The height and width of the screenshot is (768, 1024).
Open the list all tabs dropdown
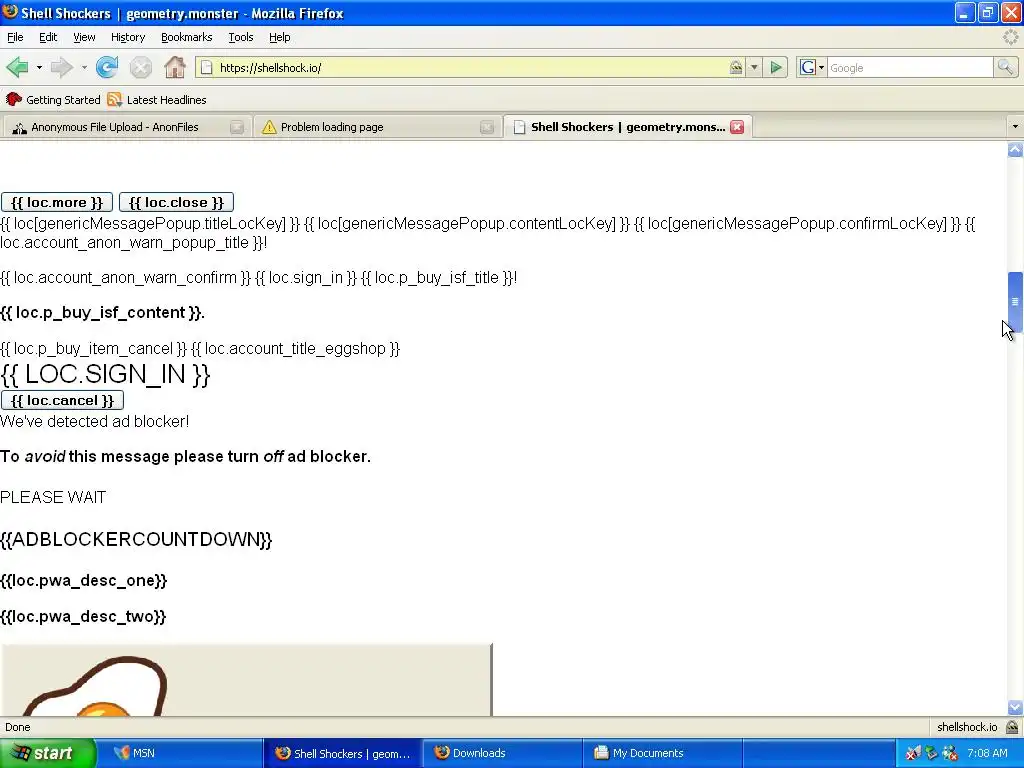(x=1015, y=127)
